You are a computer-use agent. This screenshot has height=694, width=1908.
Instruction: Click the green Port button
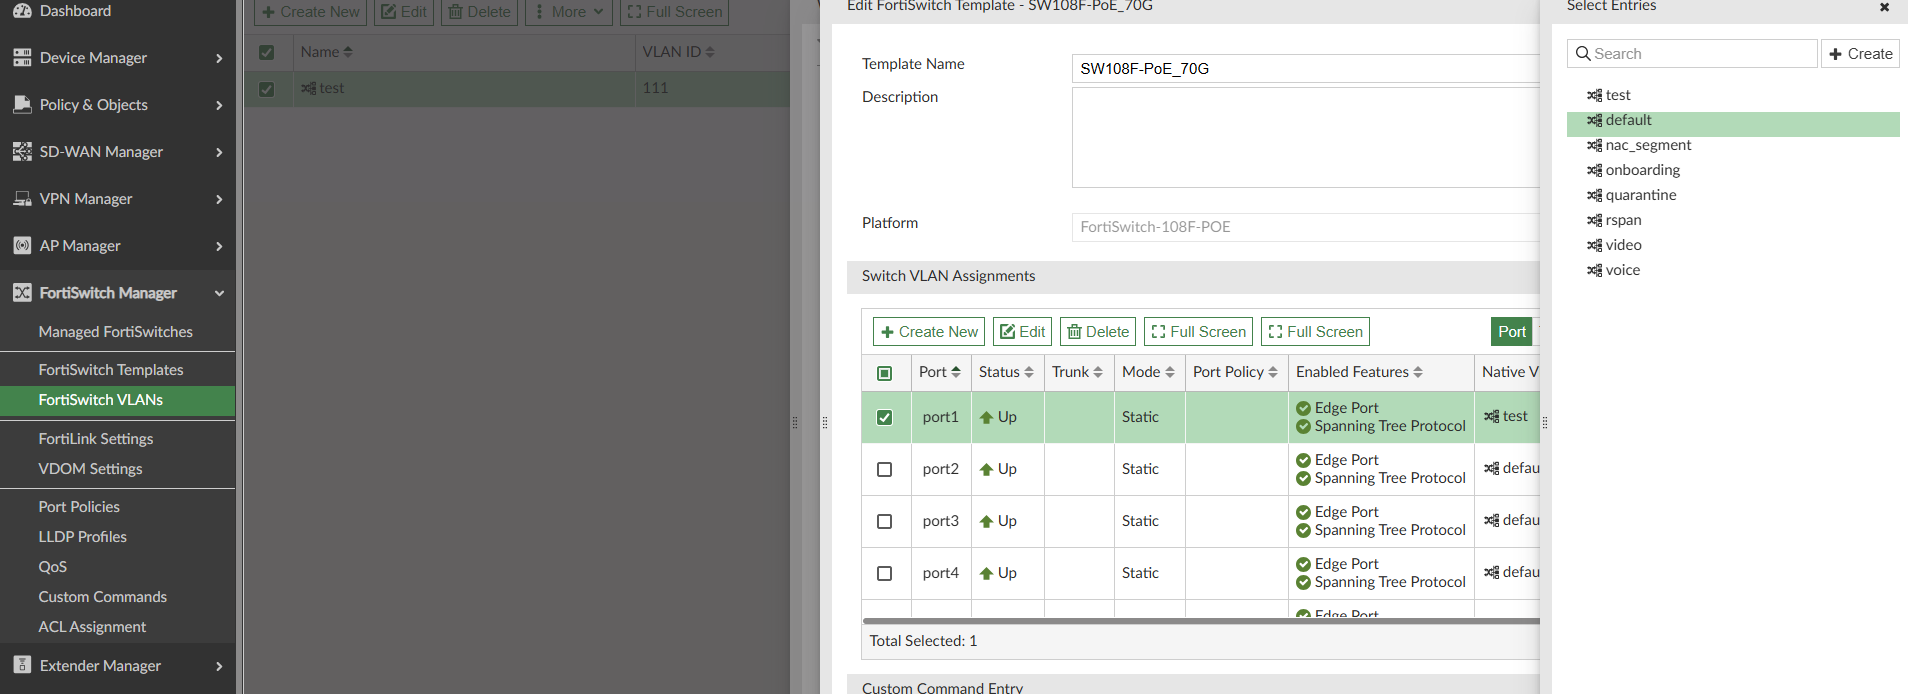point(1512,332)
